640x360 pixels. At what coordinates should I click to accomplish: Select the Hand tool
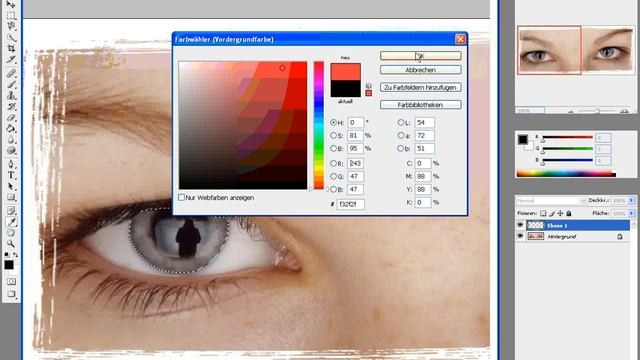click(11, 233)
